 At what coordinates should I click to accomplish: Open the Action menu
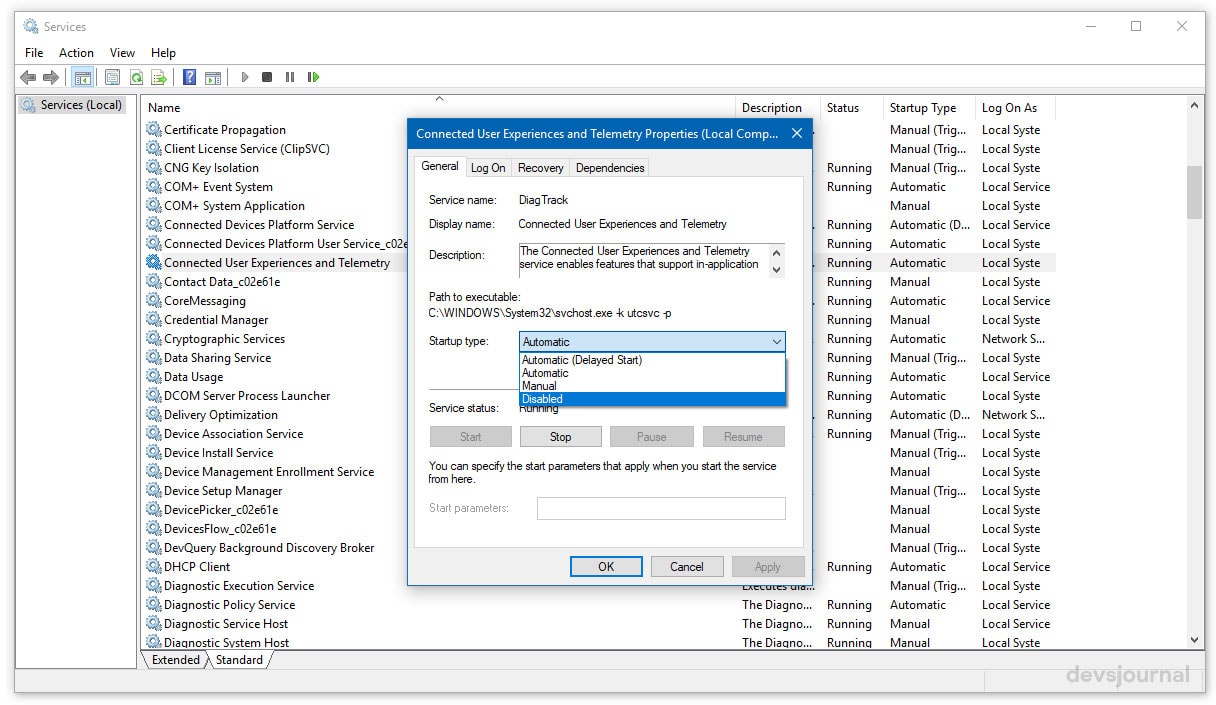(76, 53)
